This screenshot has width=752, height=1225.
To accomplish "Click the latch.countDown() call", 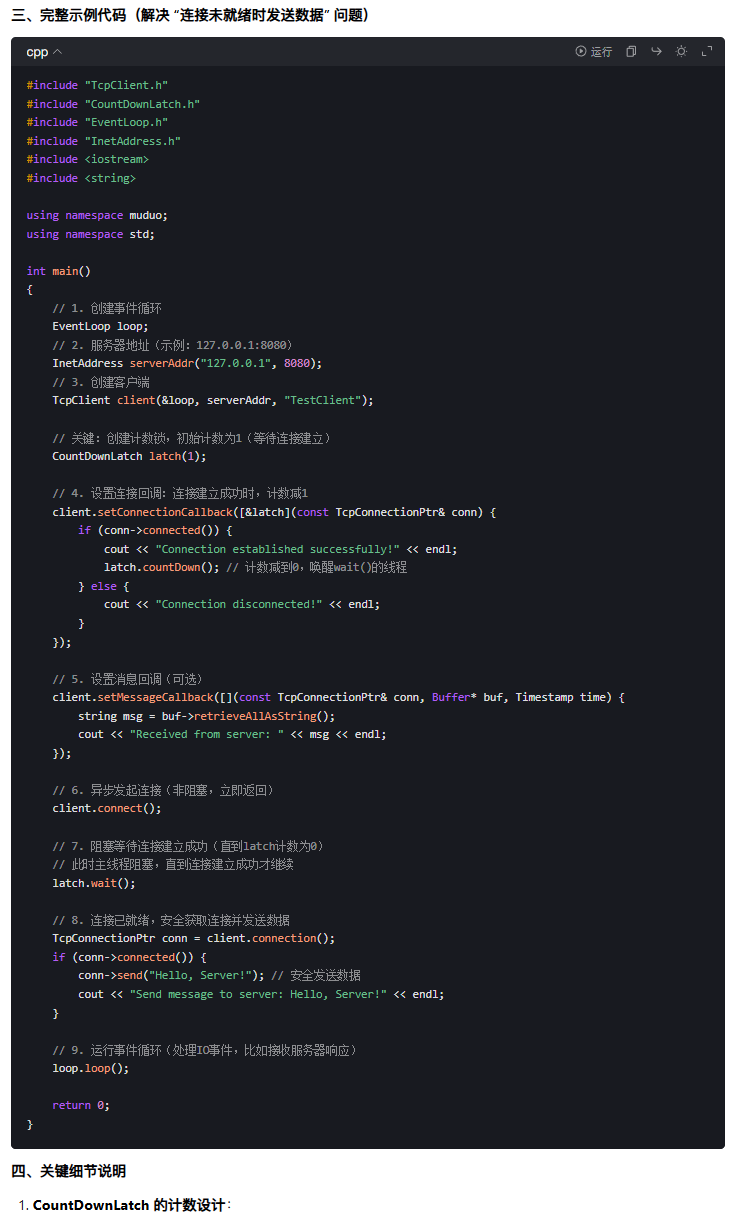I will [x=162, y=567].
